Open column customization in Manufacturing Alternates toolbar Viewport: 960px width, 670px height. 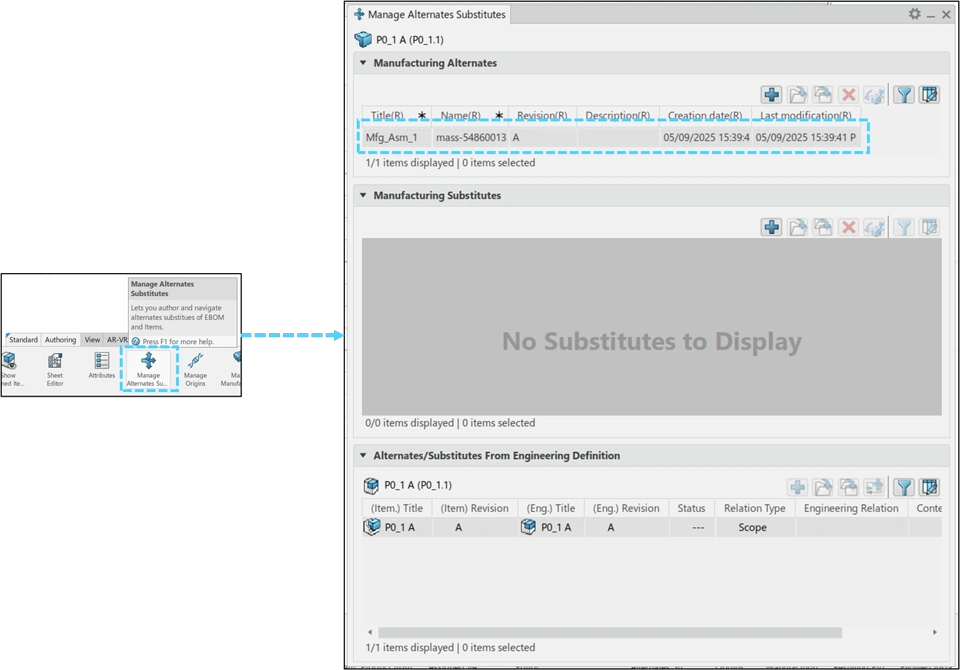pyautogui.click(x=929, y=95)
